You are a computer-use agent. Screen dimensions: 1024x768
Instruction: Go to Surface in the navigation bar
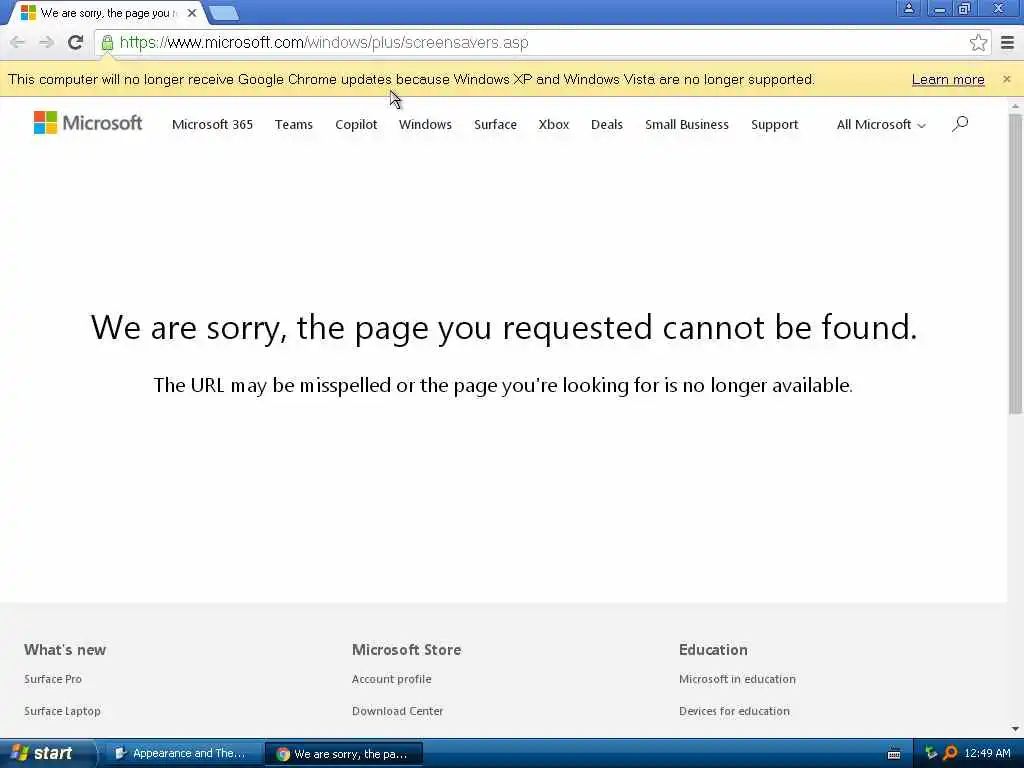(495, 124)
